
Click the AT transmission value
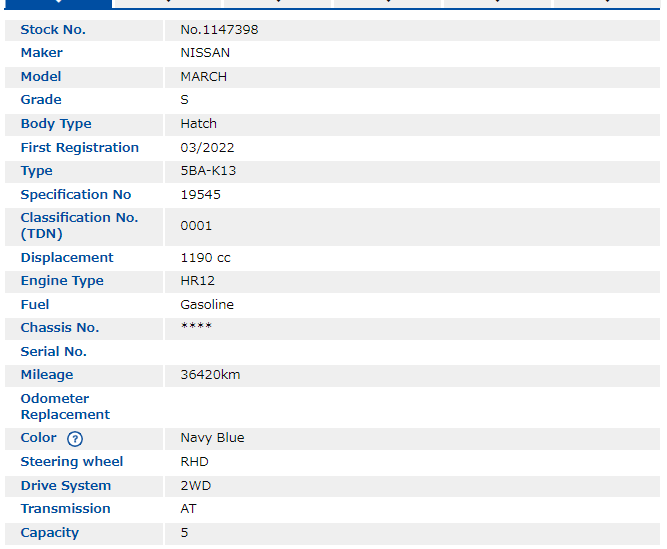[x=188, y=509]
